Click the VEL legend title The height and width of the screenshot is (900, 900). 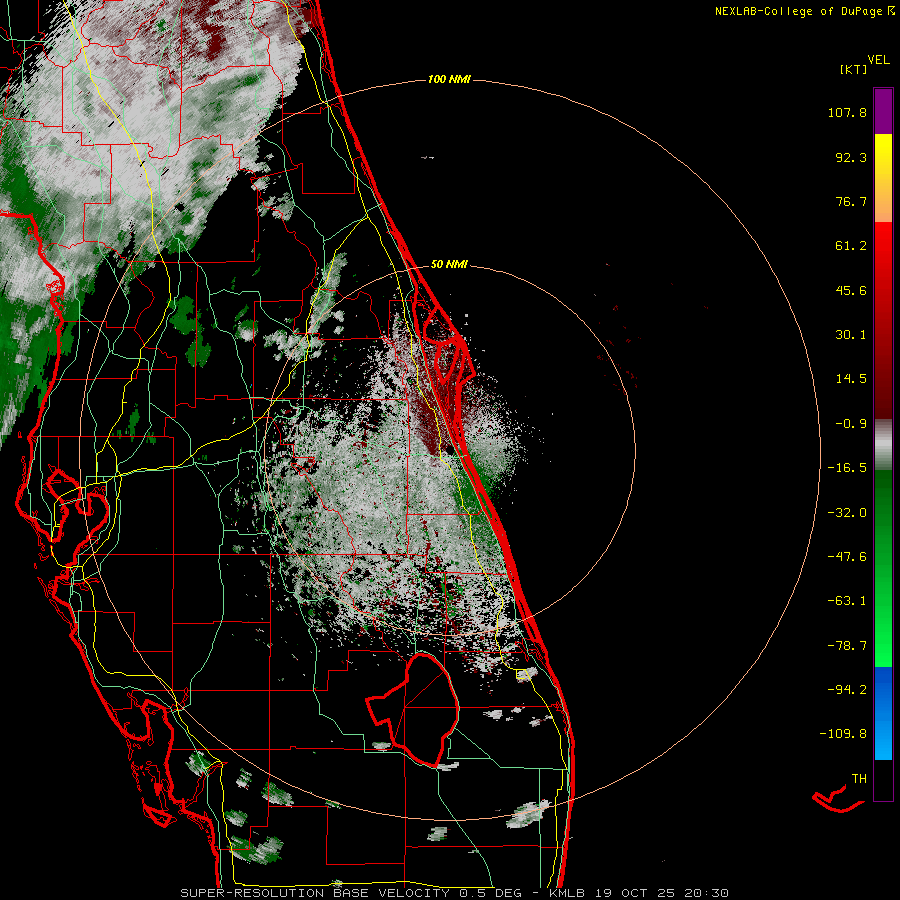point(878,60)
